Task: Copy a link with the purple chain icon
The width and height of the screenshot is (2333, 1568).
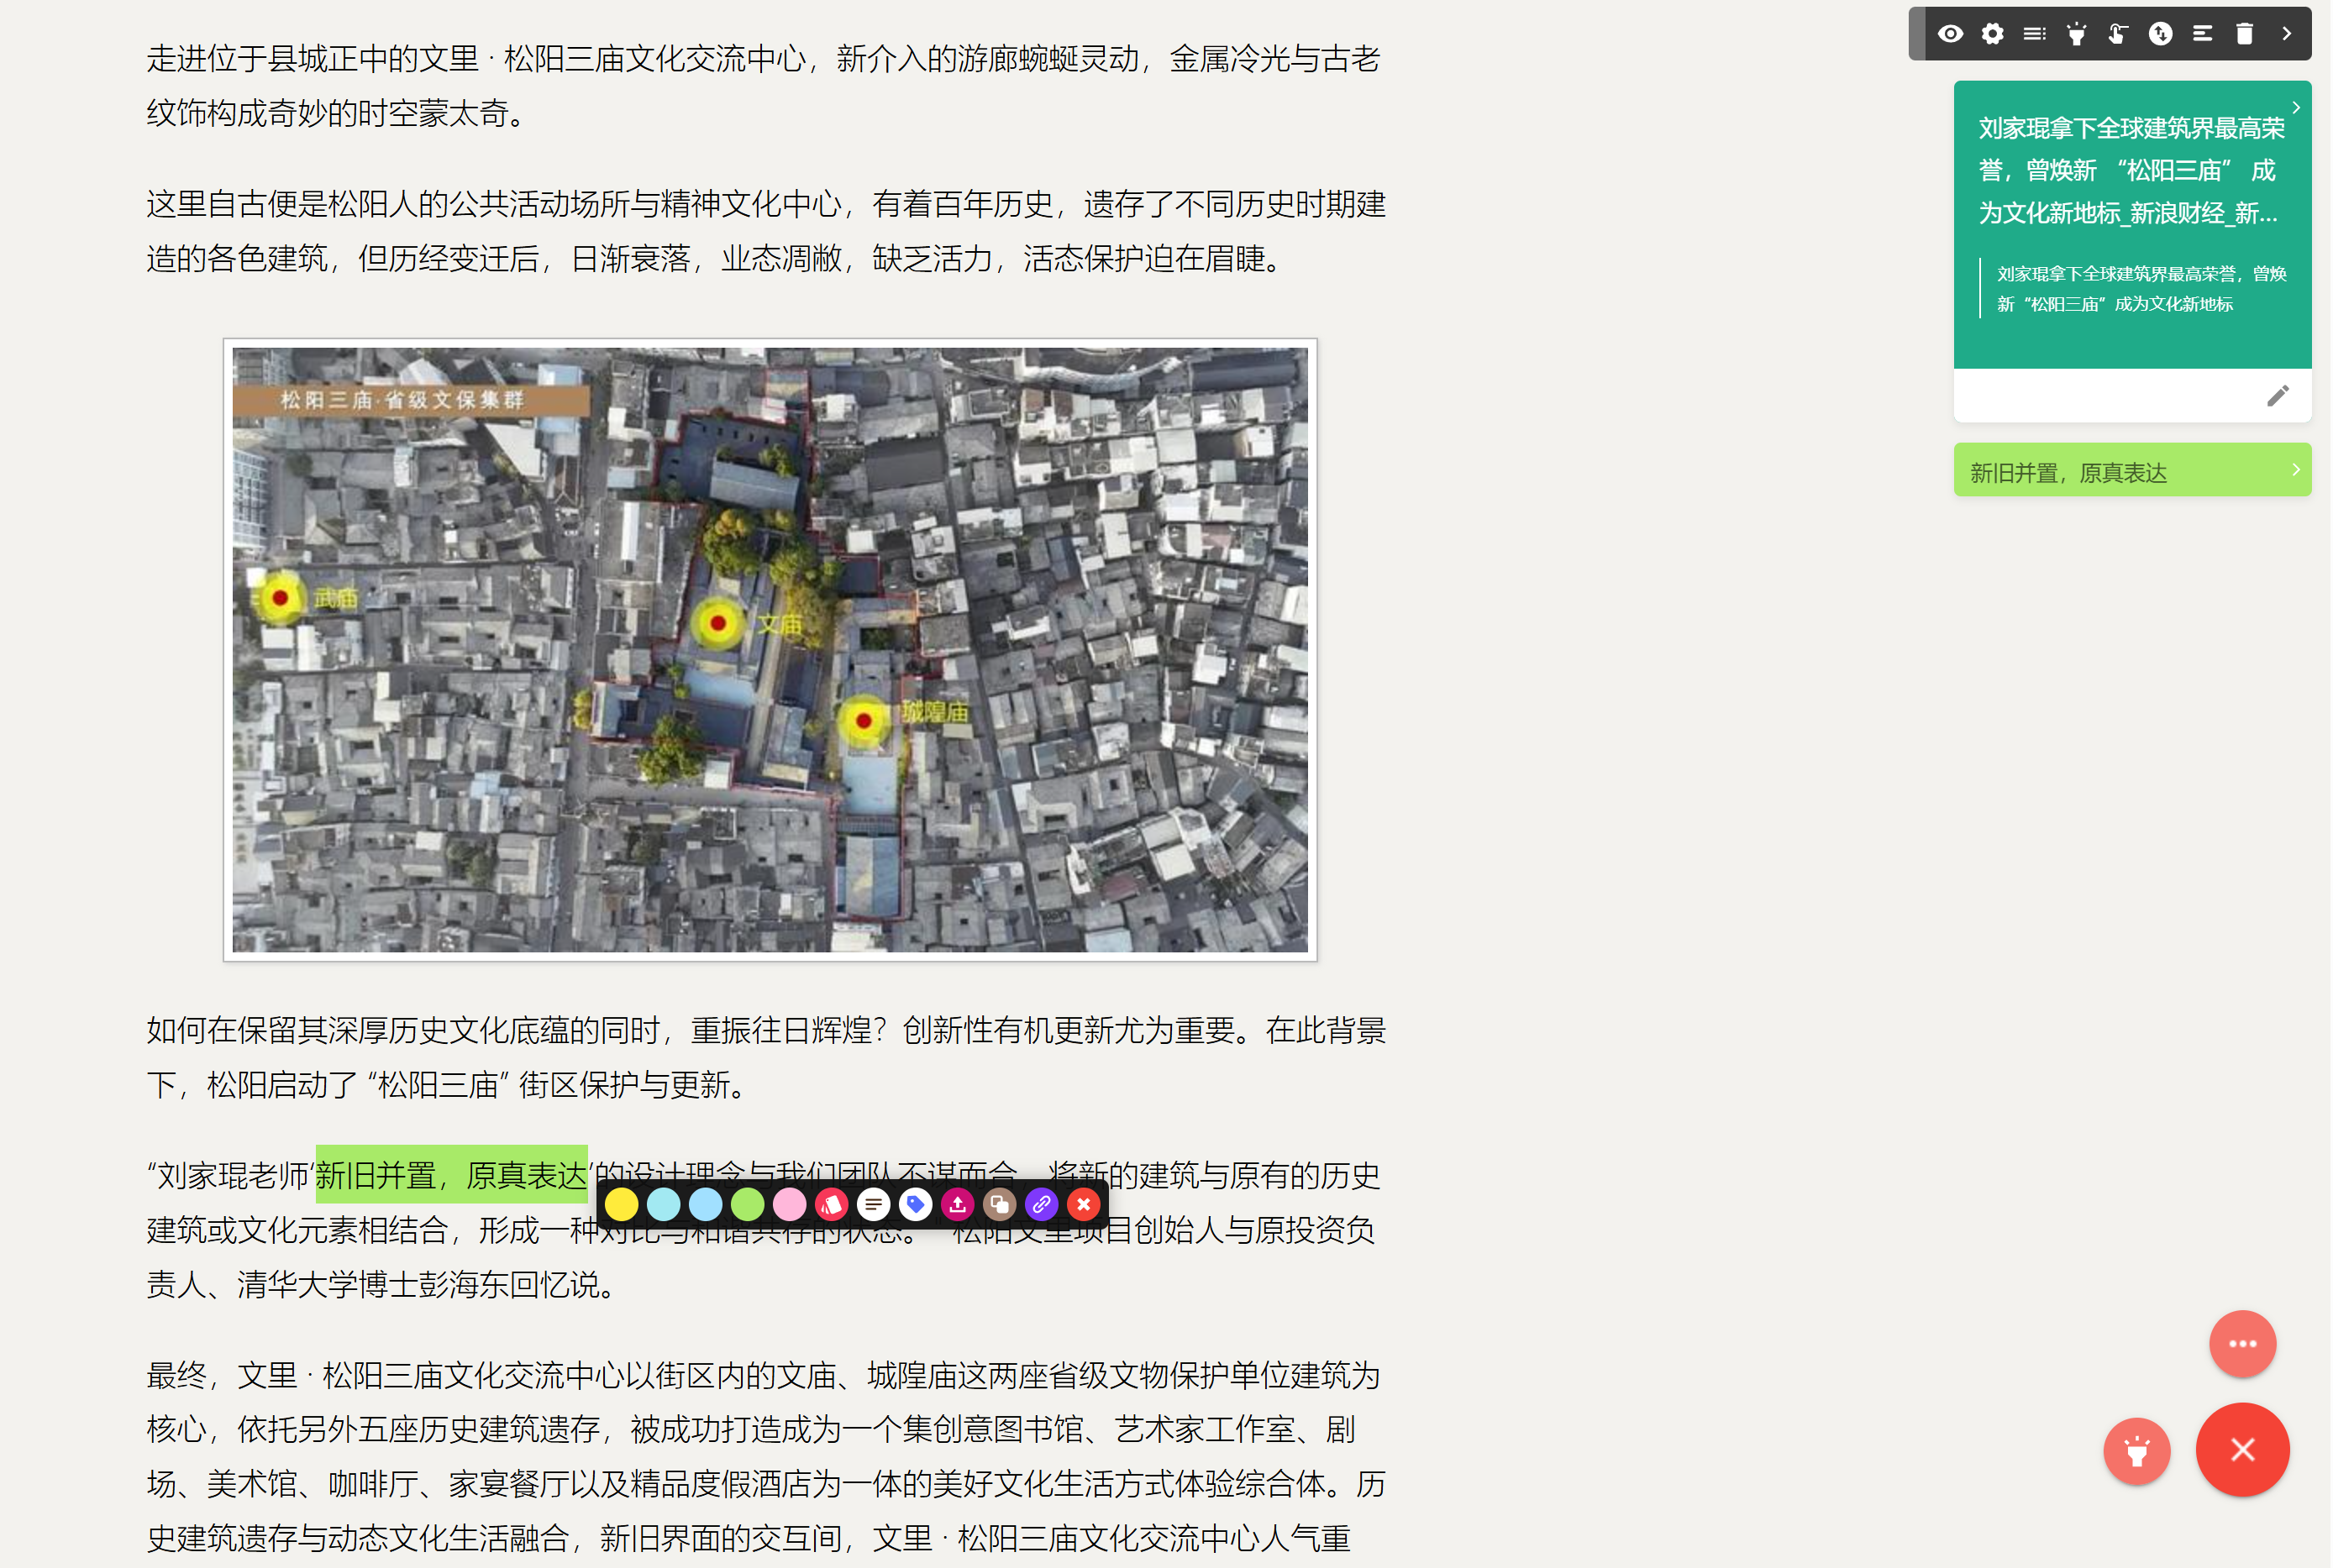Action: (1041, 1205)
